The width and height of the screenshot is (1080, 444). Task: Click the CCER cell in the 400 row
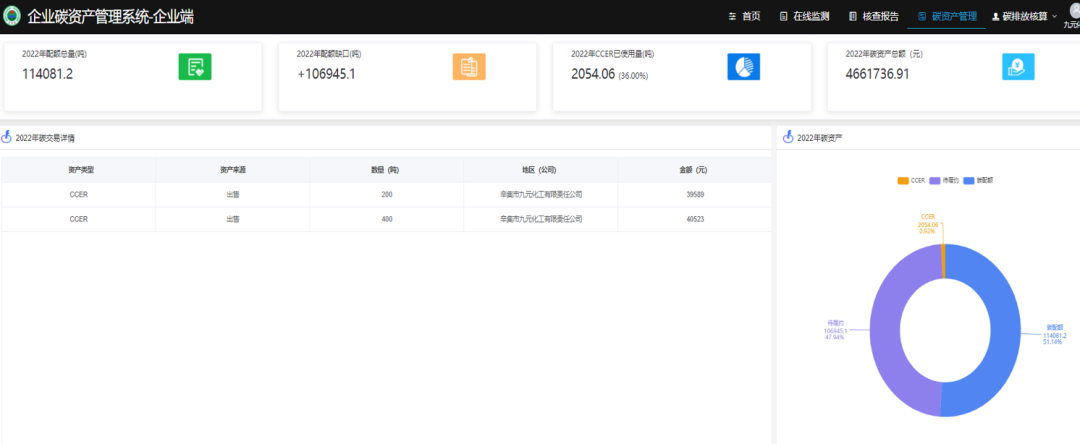(x=79, y=219)
